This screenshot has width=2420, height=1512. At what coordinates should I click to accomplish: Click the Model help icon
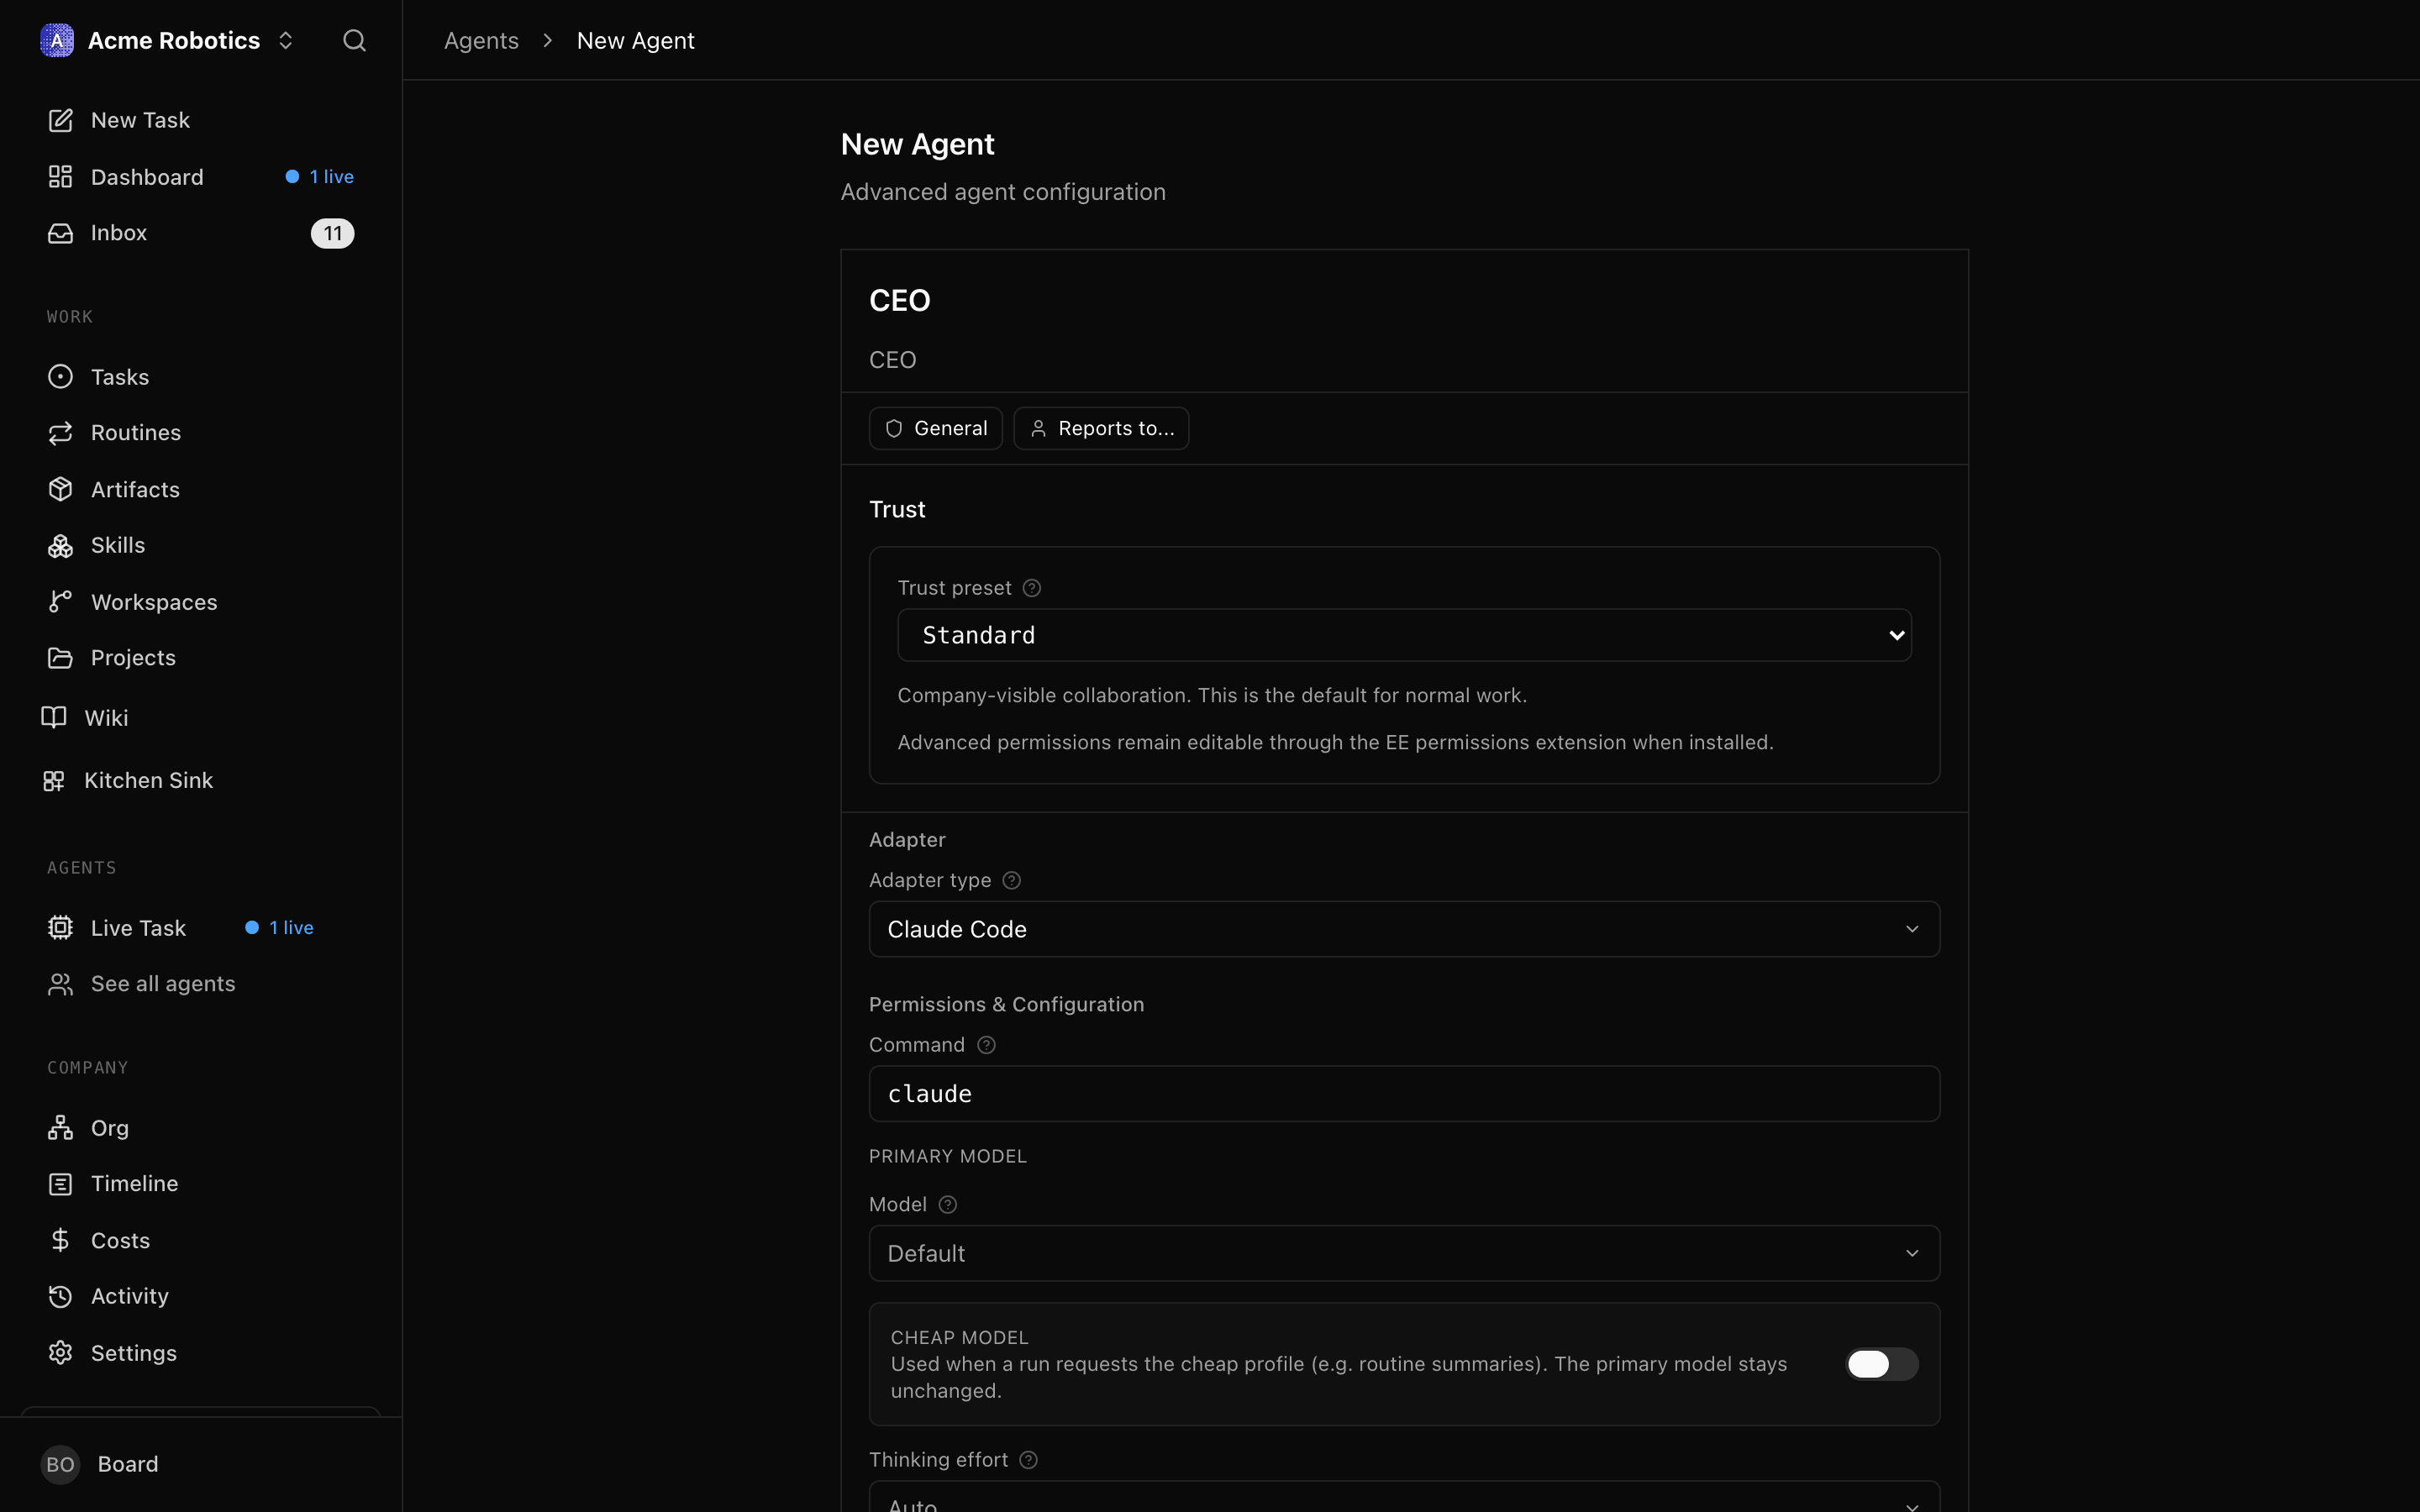[x=948, y=1205]
